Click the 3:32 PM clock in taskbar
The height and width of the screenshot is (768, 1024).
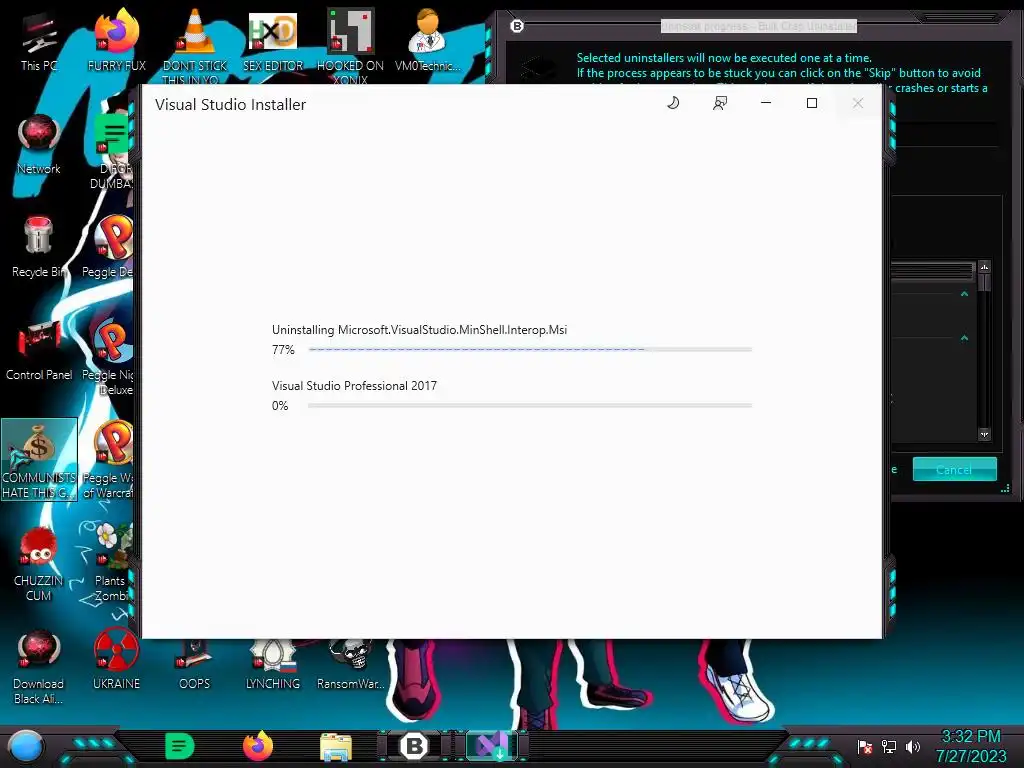click(971, 737)
